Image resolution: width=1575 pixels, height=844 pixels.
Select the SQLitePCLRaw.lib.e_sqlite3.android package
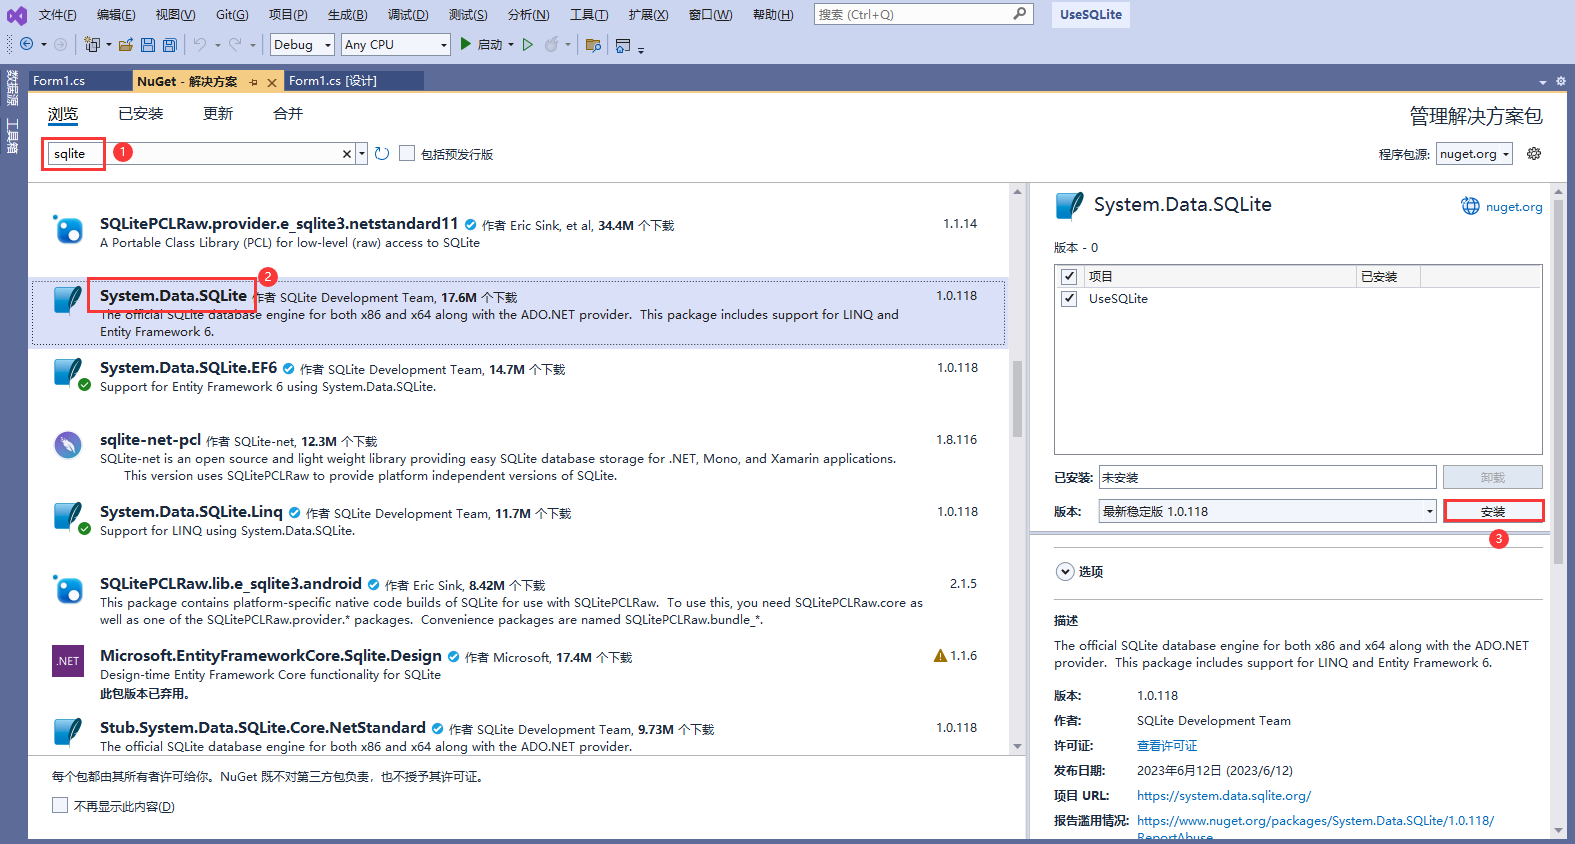[517, 601]
